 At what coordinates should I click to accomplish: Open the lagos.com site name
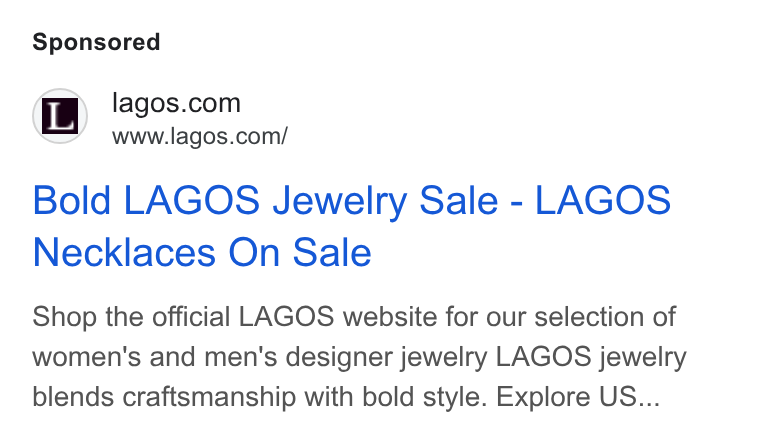pyautogui.click(x=176, y=103)
